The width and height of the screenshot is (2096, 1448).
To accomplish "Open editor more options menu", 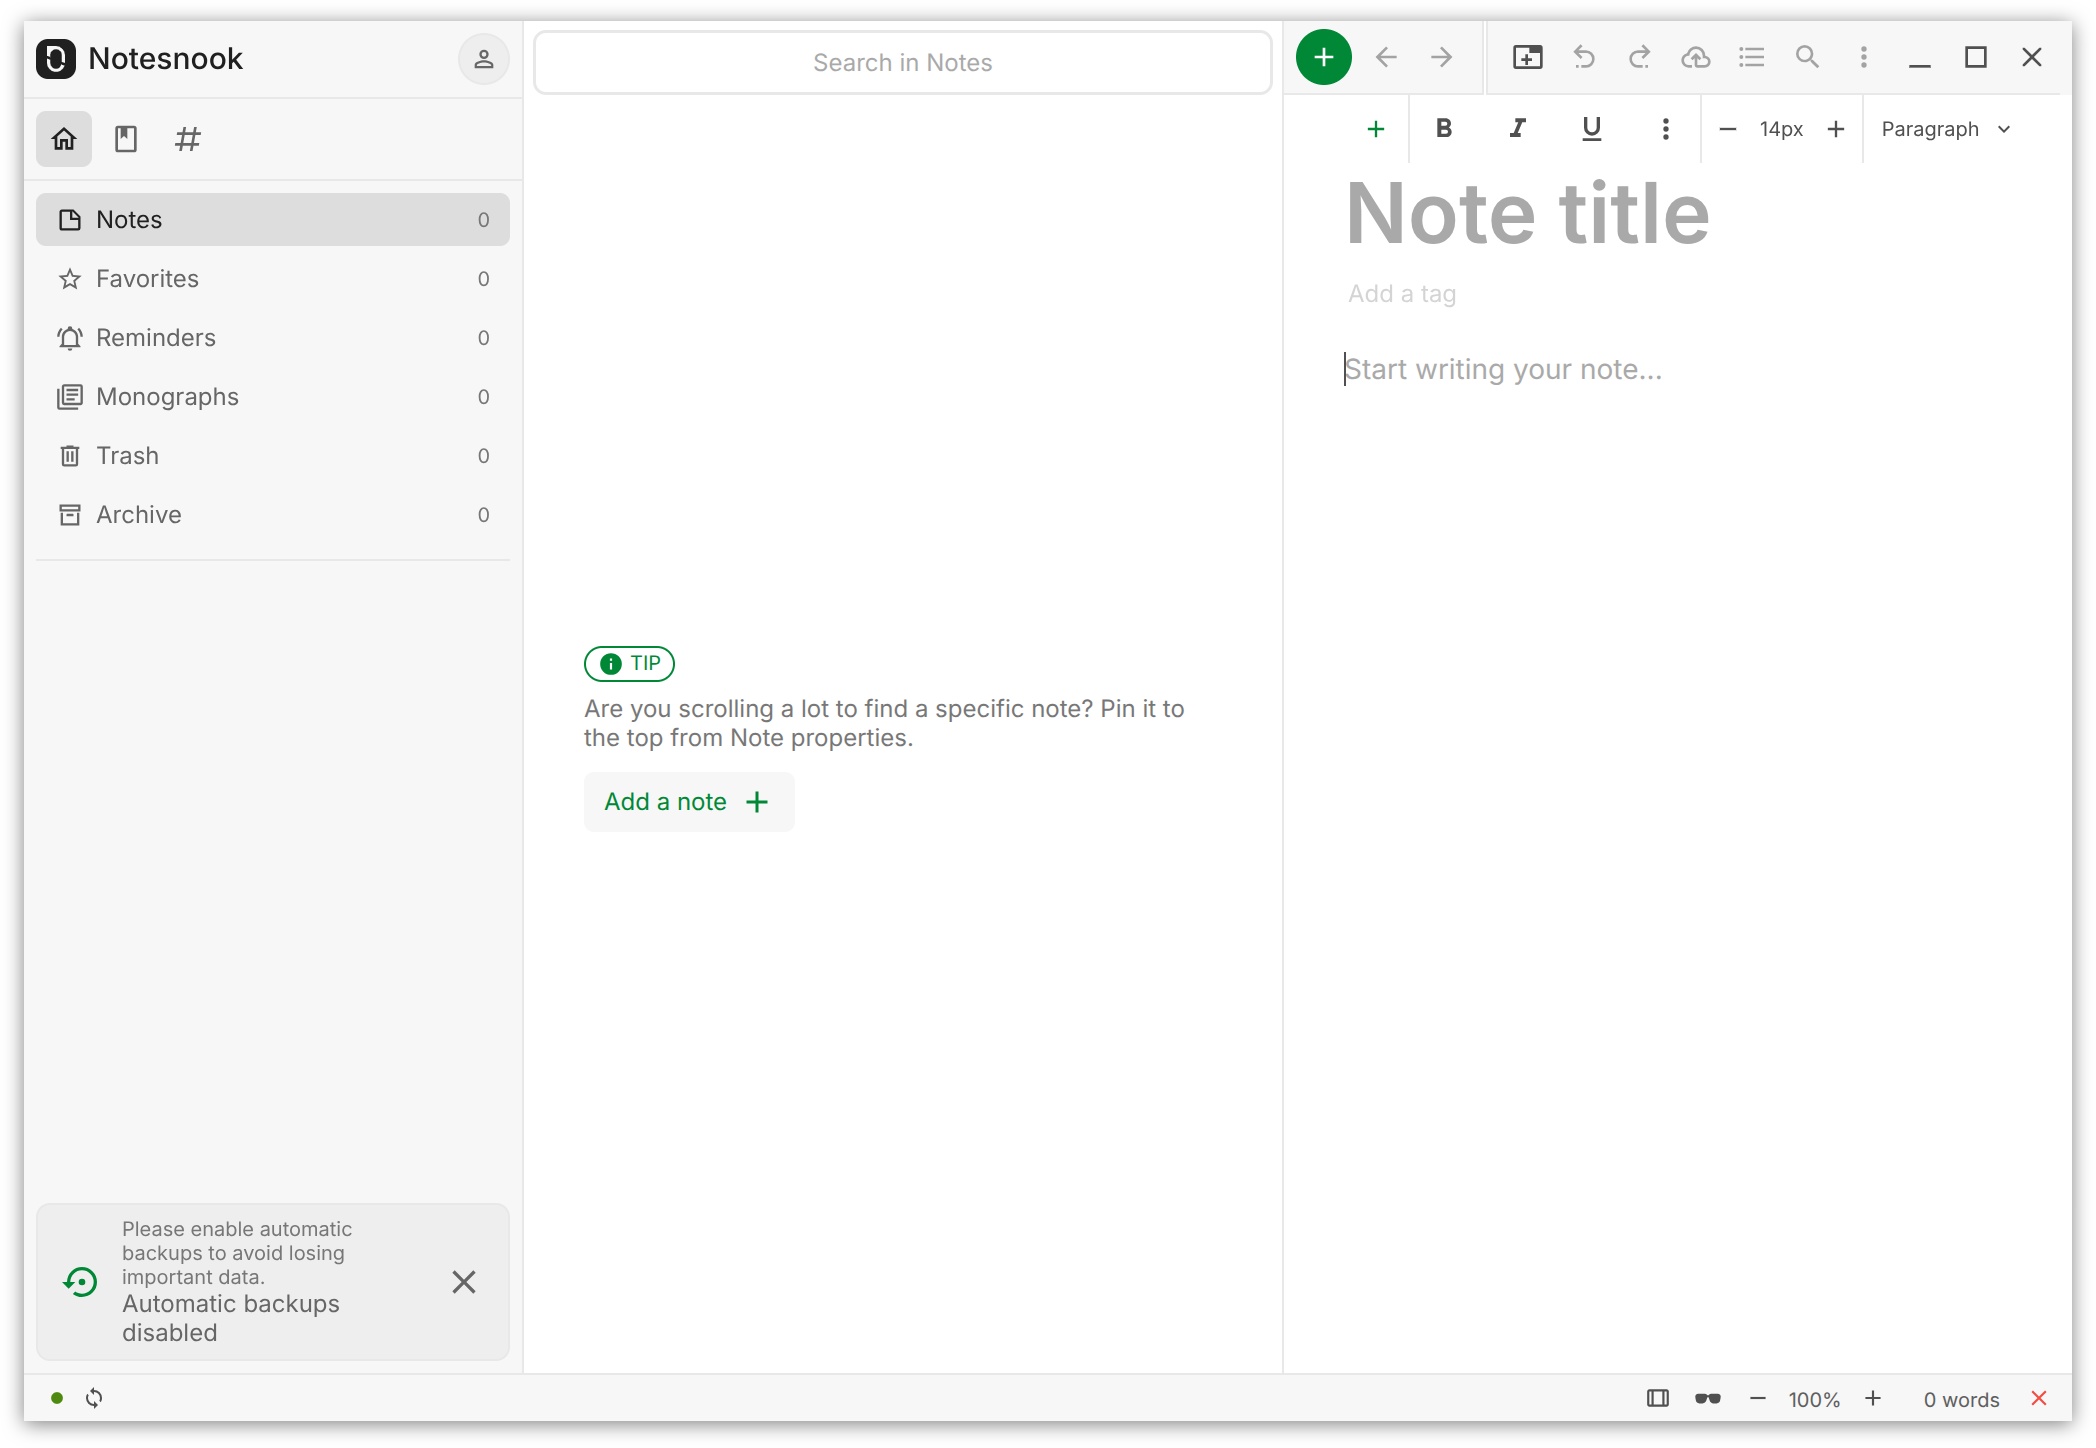I will 1863,57.
